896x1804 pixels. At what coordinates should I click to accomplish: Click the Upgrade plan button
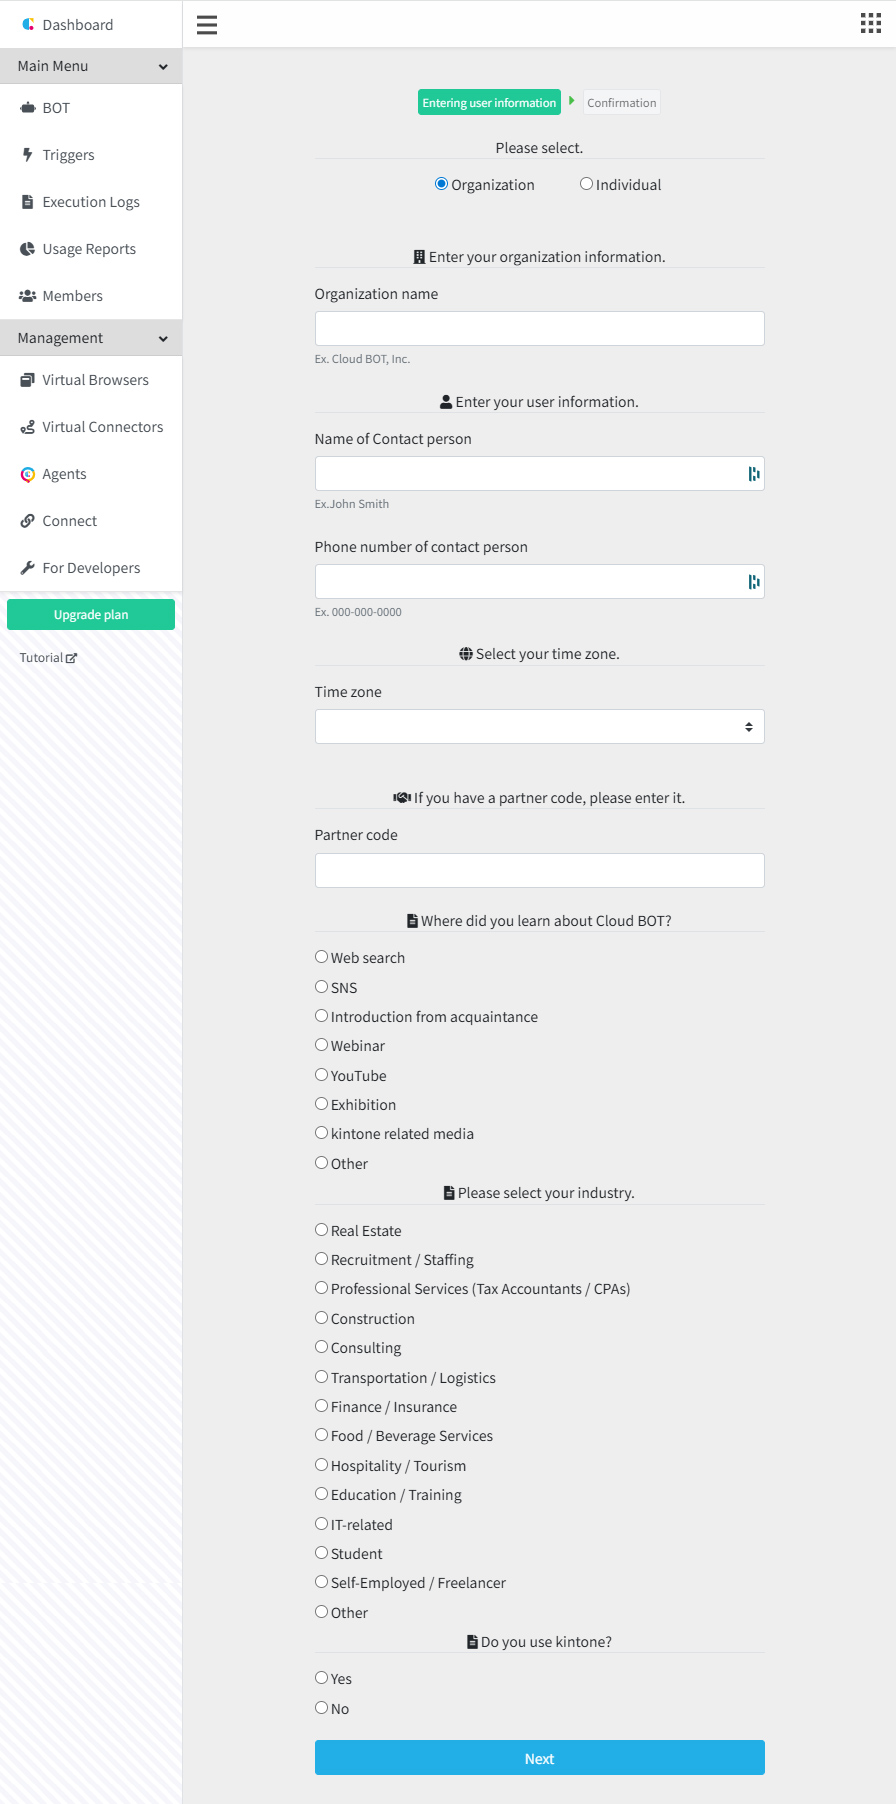pos(91,615)
